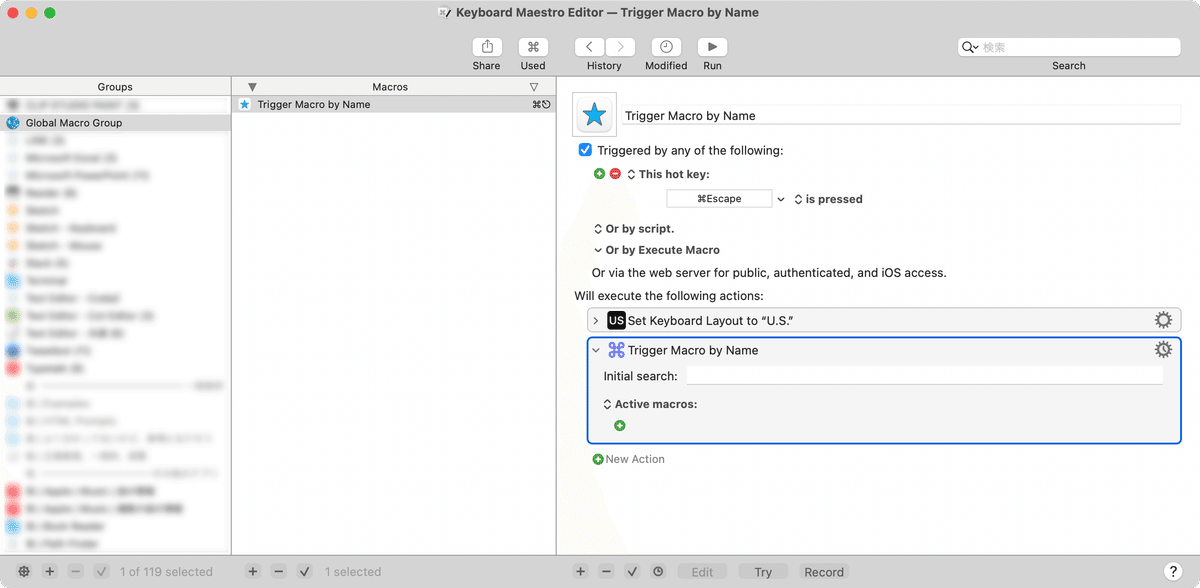This screenshot has height=588, width=1200.
Task: Click the Edit button
Action: (702, 572)
